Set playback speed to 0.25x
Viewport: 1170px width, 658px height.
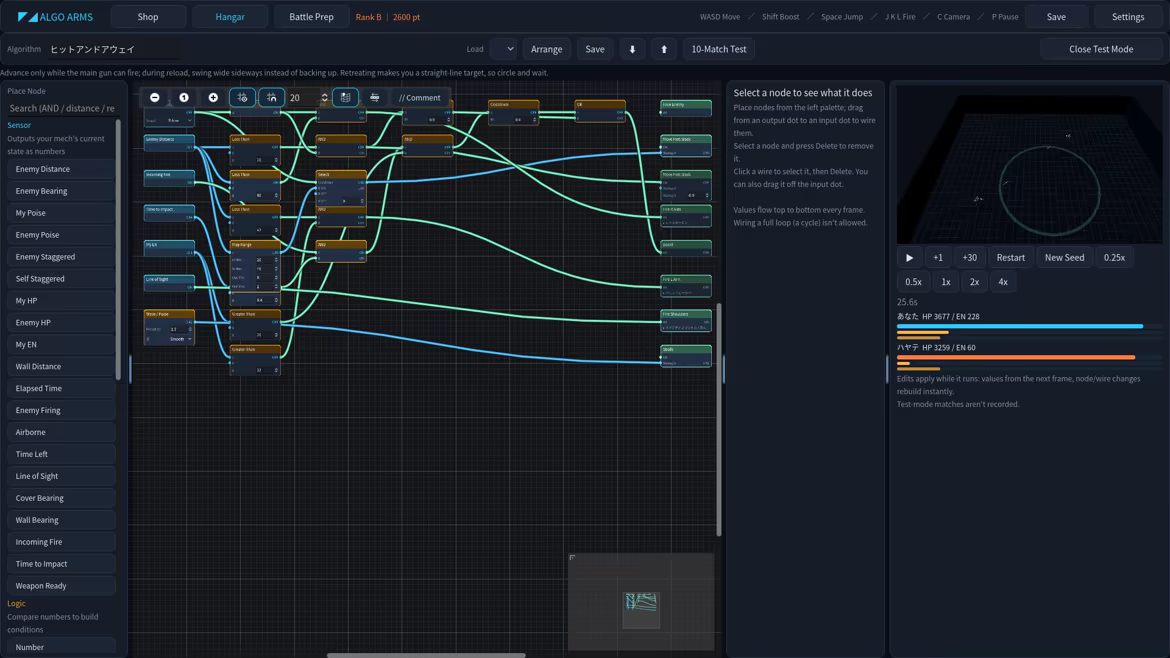[x=1114, y=257]
